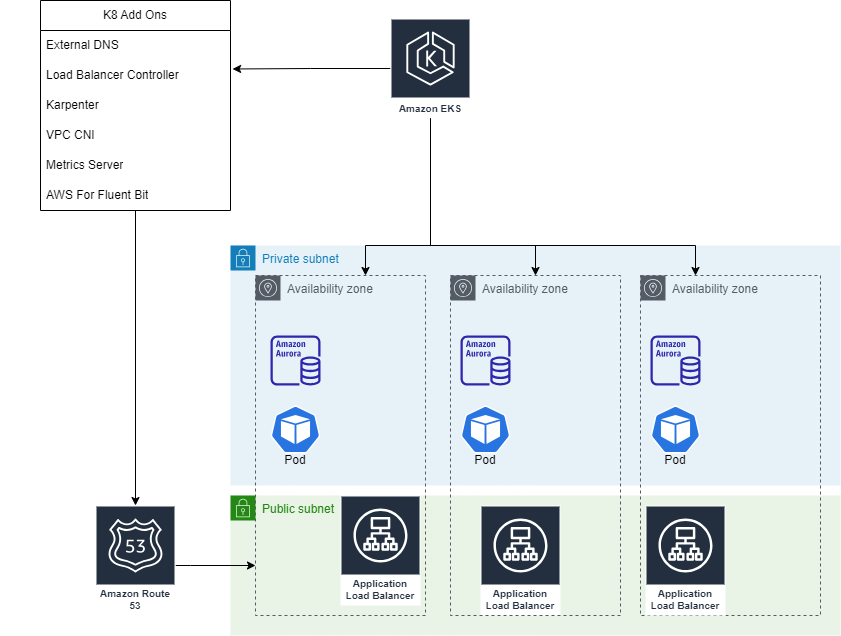Click Application Load Balancer label in right zone
This screenshot has width=841, height=636.
(x=685, y=600)
